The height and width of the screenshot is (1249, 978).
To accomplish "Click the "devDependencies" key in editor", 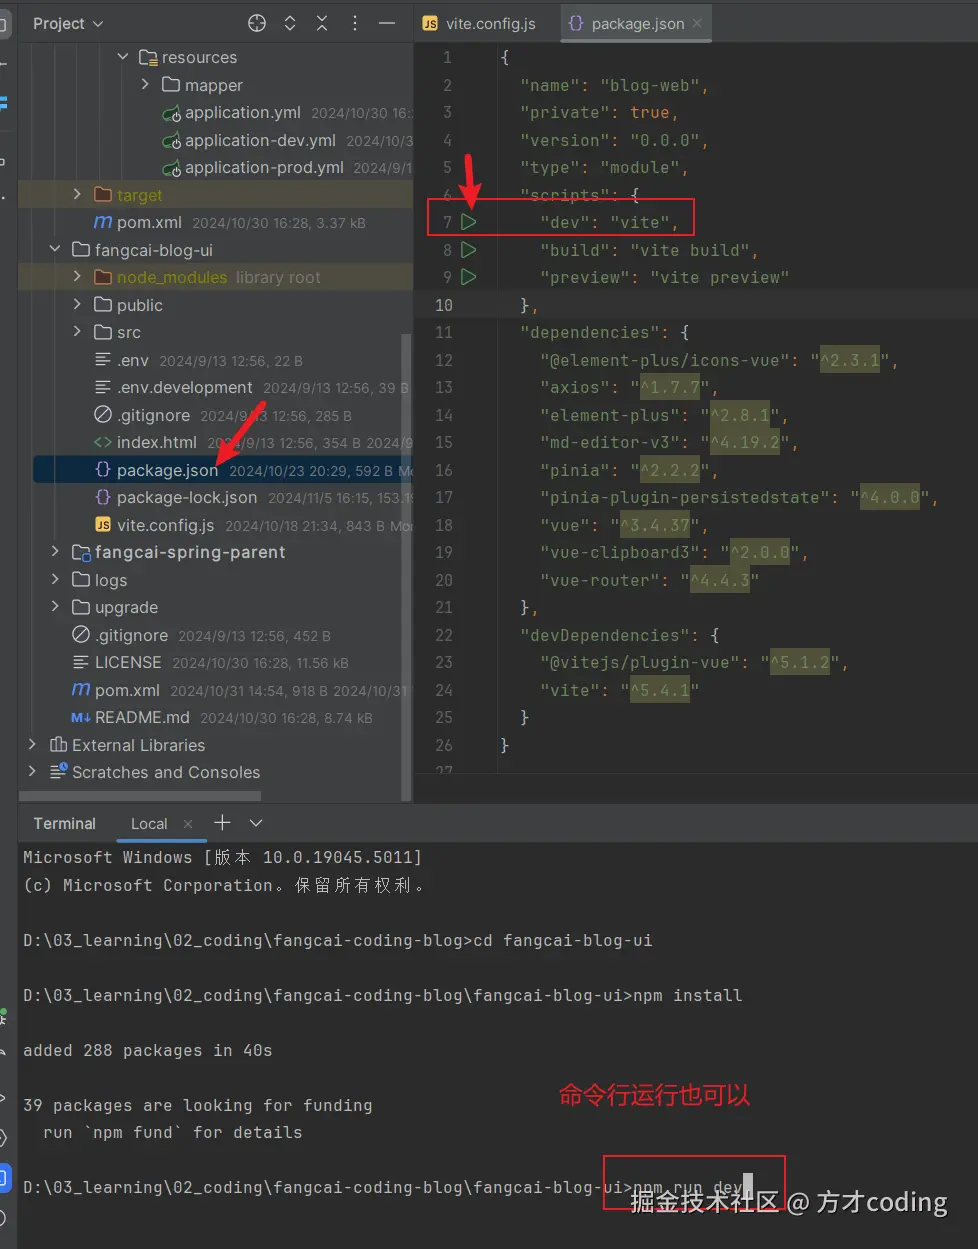I will [x=609, y=635].
